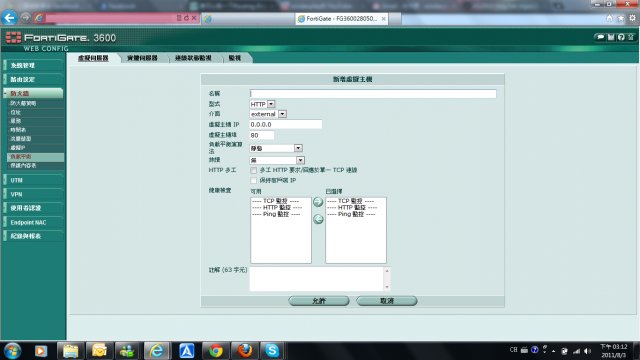This screenshot has height=360, width=640.
Task: Refresh the page from the address bar
Action: pos(187,18)
